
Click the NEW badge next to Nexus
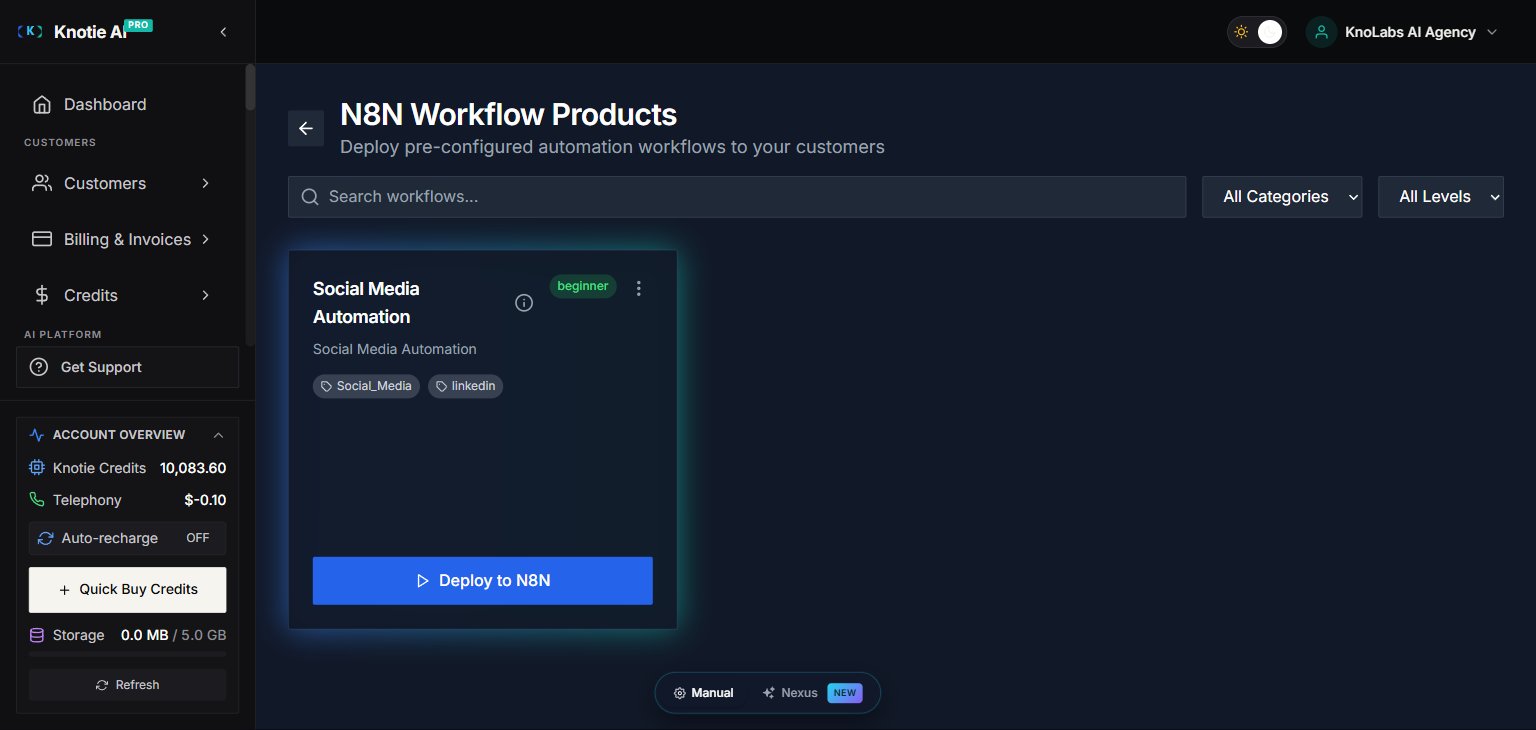[845, 693]
